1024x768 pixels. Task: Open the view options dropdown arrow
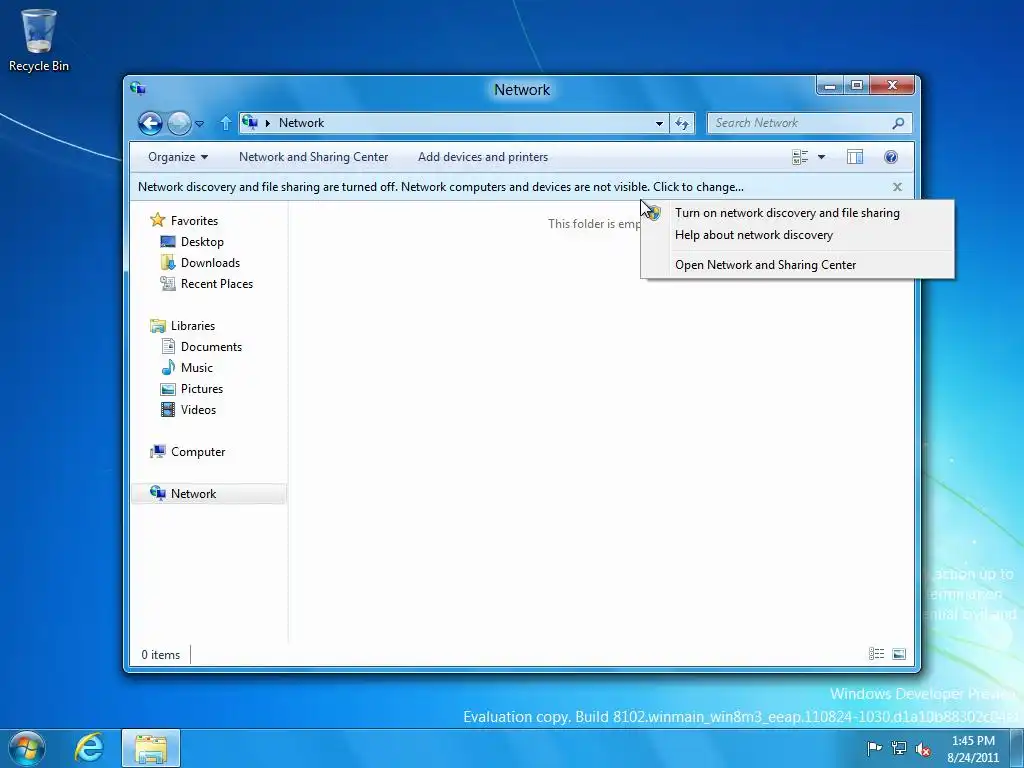822,157
